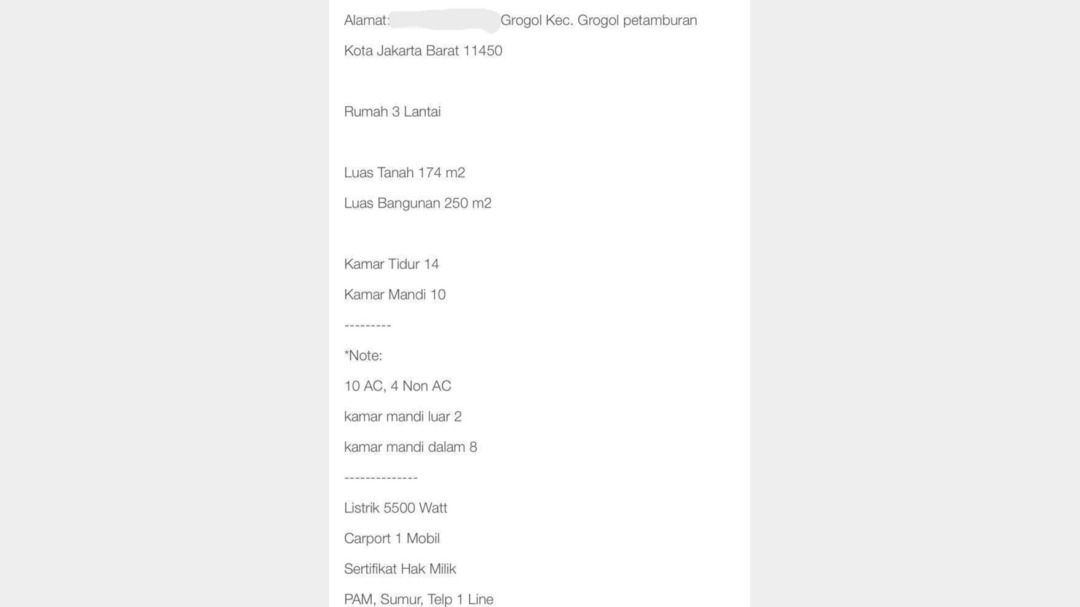Select the "Listrik 5500 Watt" line
The image size is (1080, 607).
click(395, 508)
